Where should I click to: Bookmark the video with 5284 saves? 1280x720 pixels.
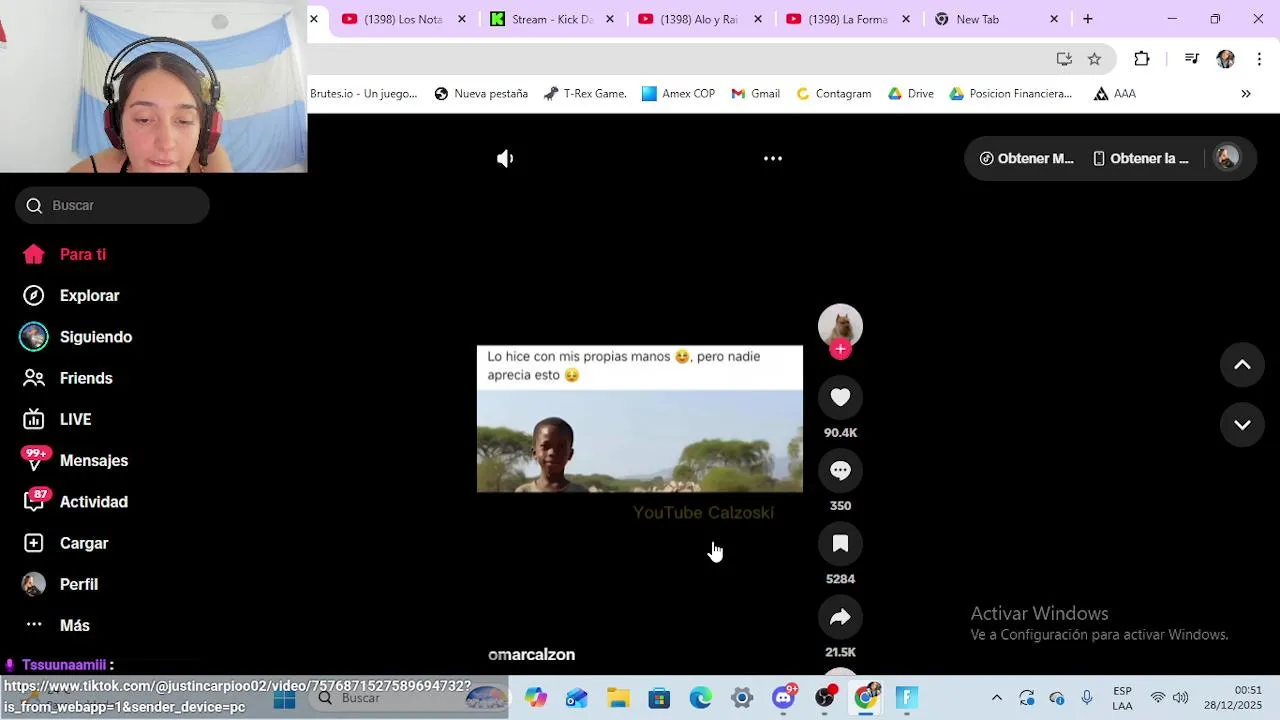[840, 543]
